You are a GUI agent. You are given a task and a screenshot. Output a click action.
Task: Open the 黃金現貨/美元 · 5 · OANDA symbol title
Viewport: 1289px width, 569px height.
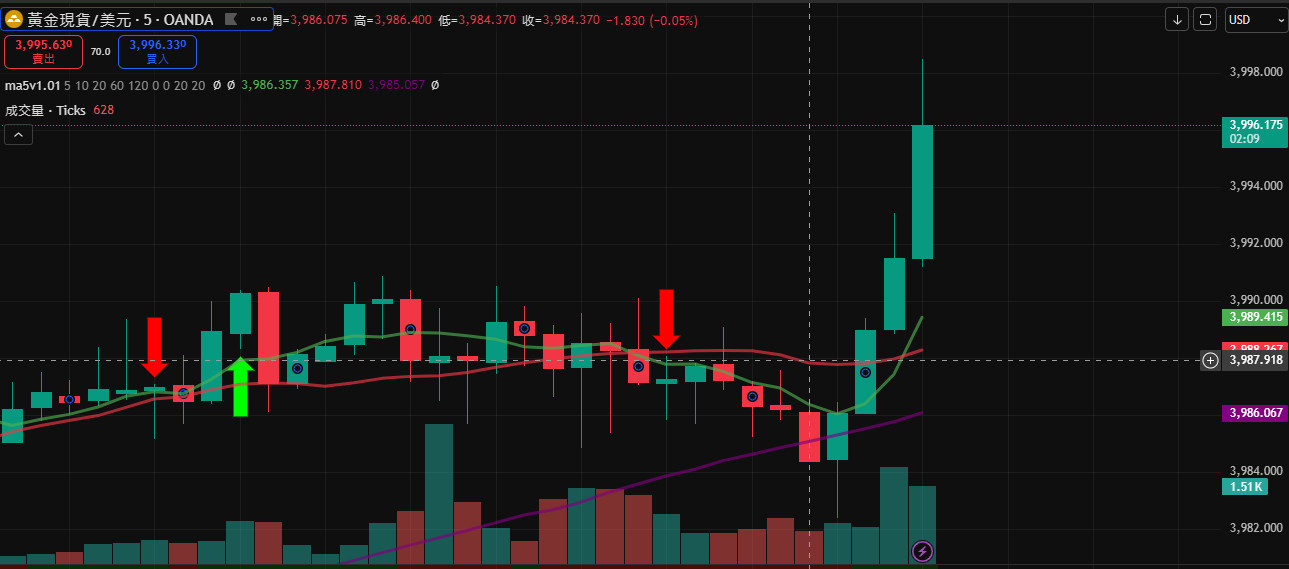(121, 19)
